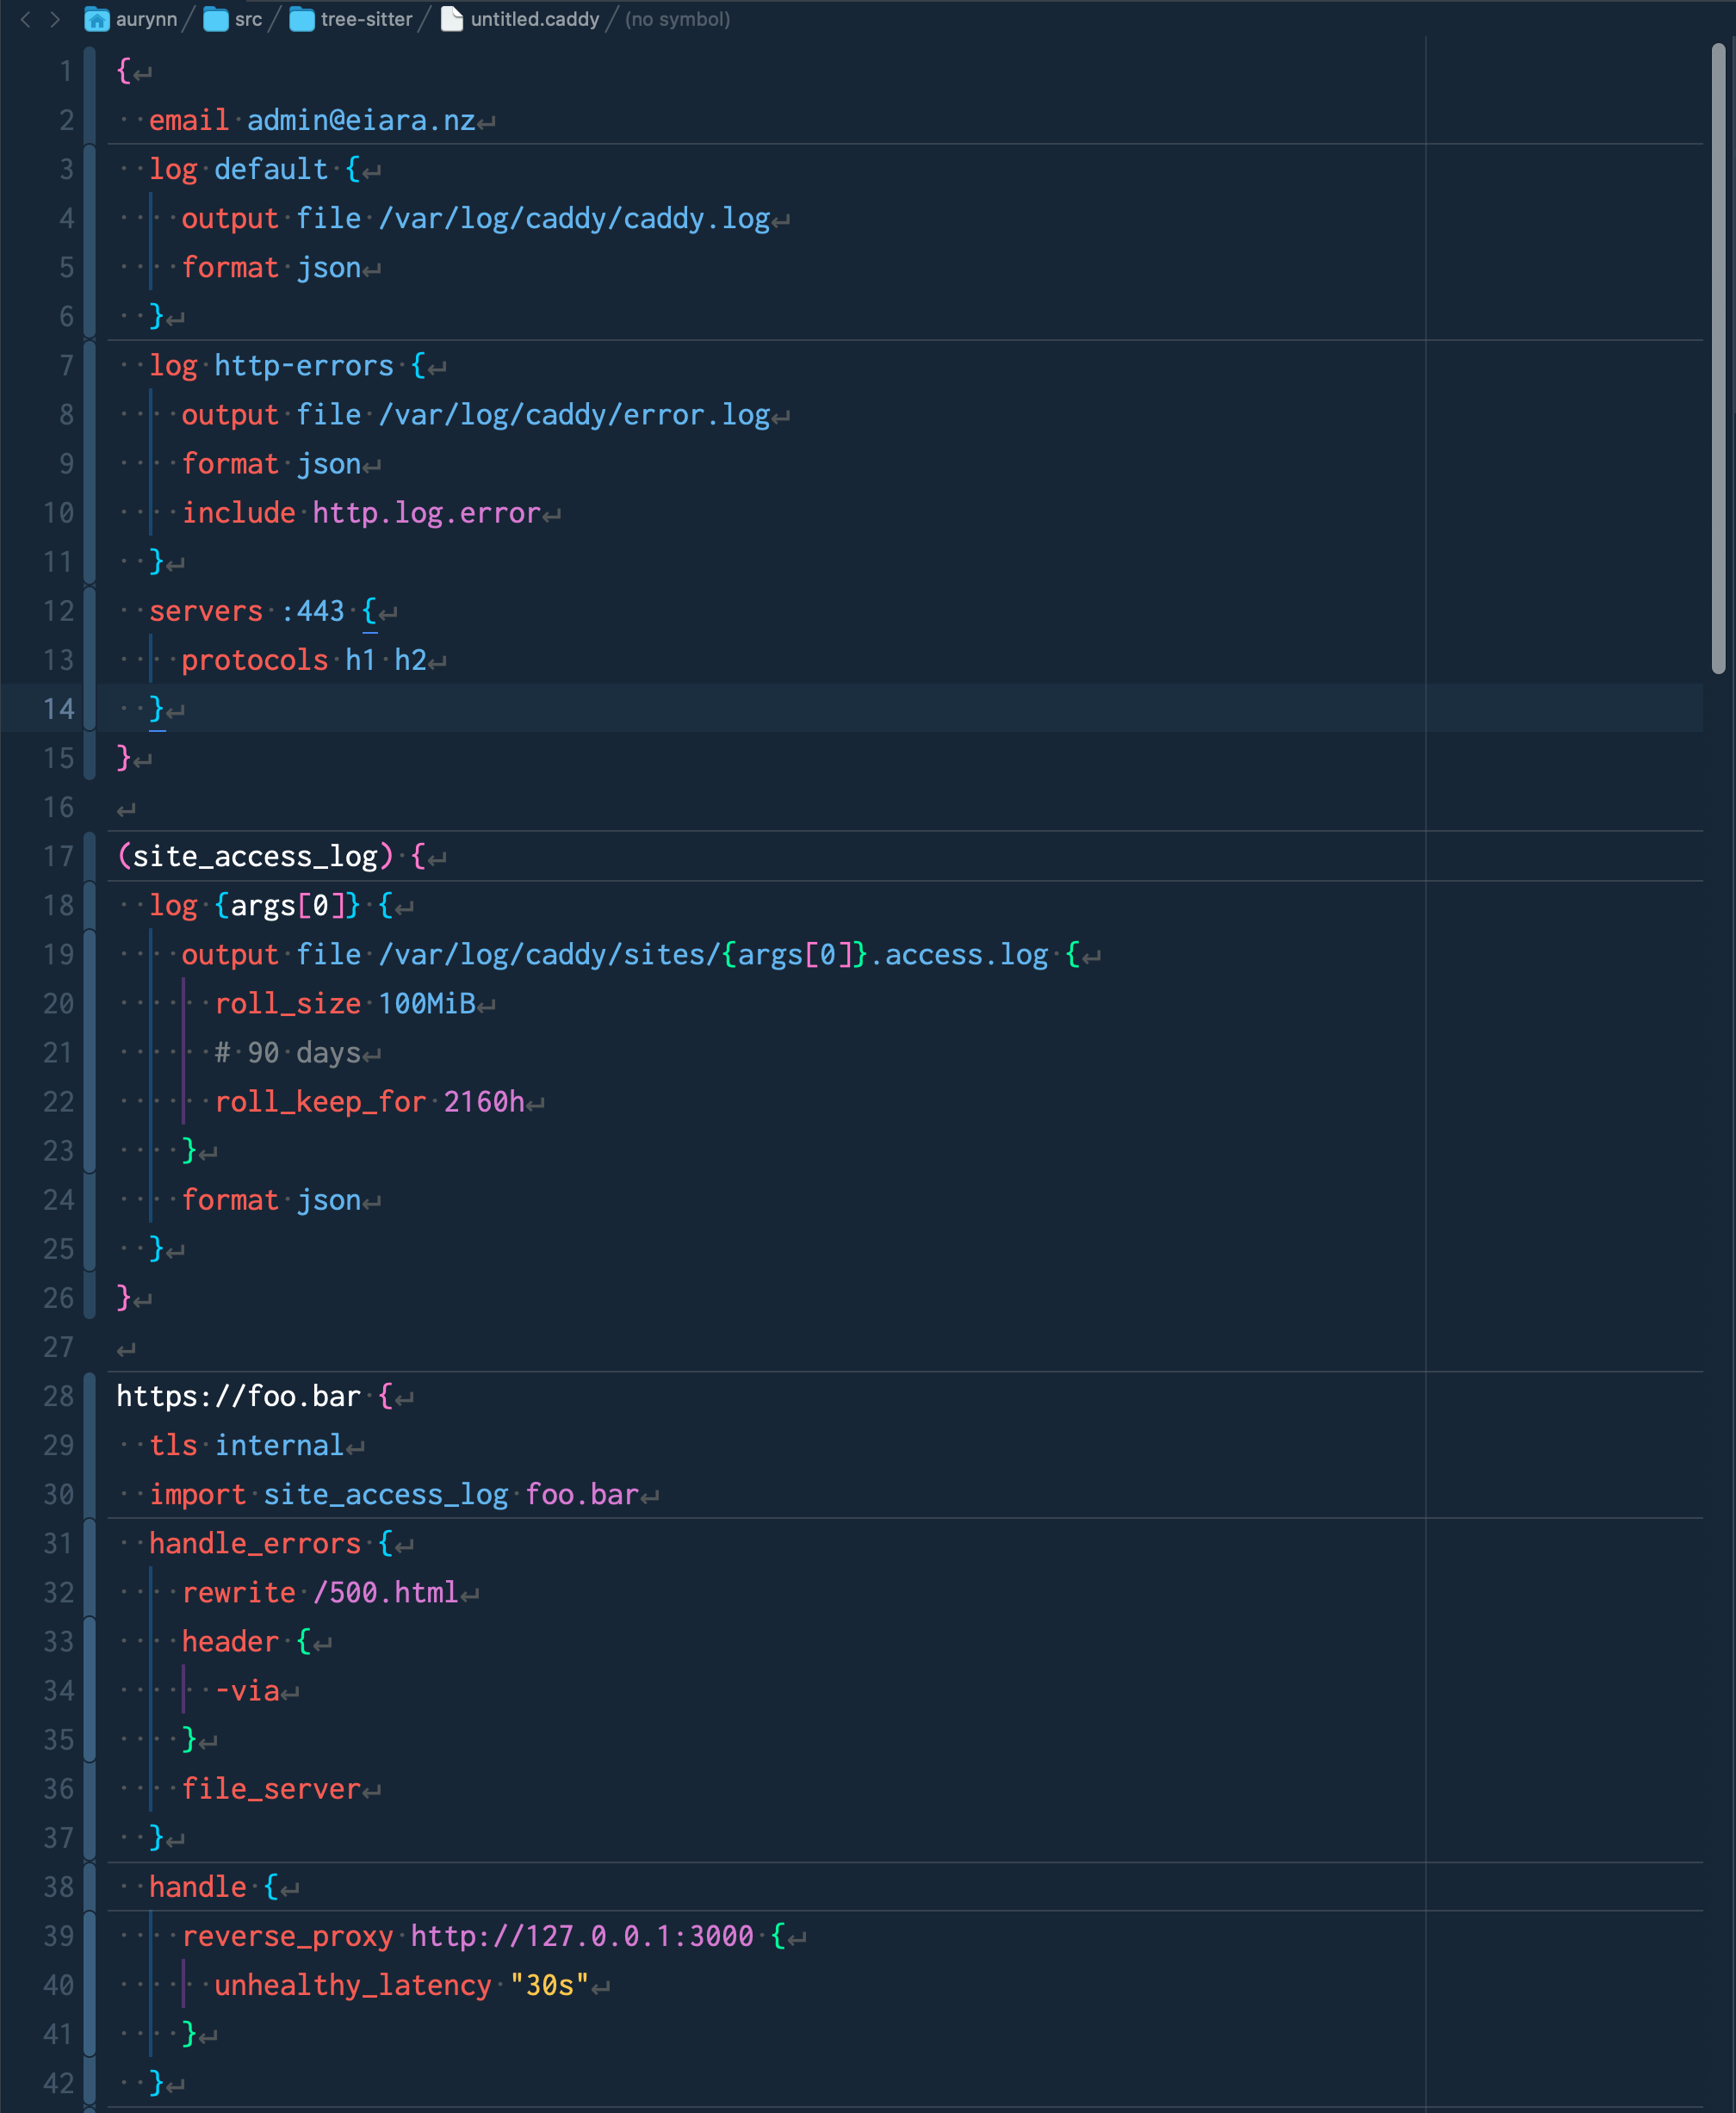Click handle directive on line 38
This screenshot has height=2113, width=1736.
coord(197,1886)
